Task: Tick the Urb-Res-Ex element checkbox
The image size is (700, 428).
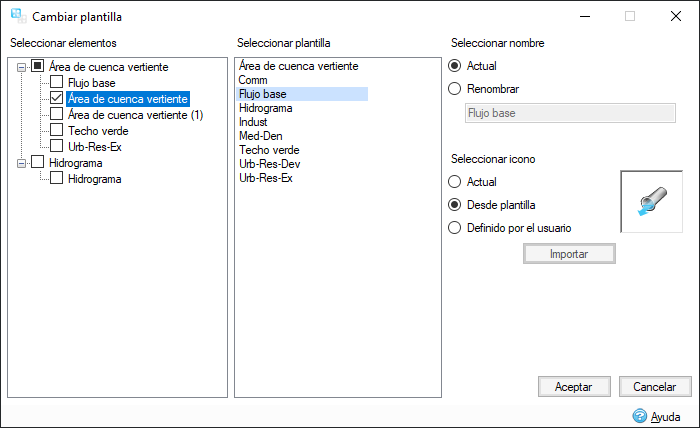Action: pos(57,147)
